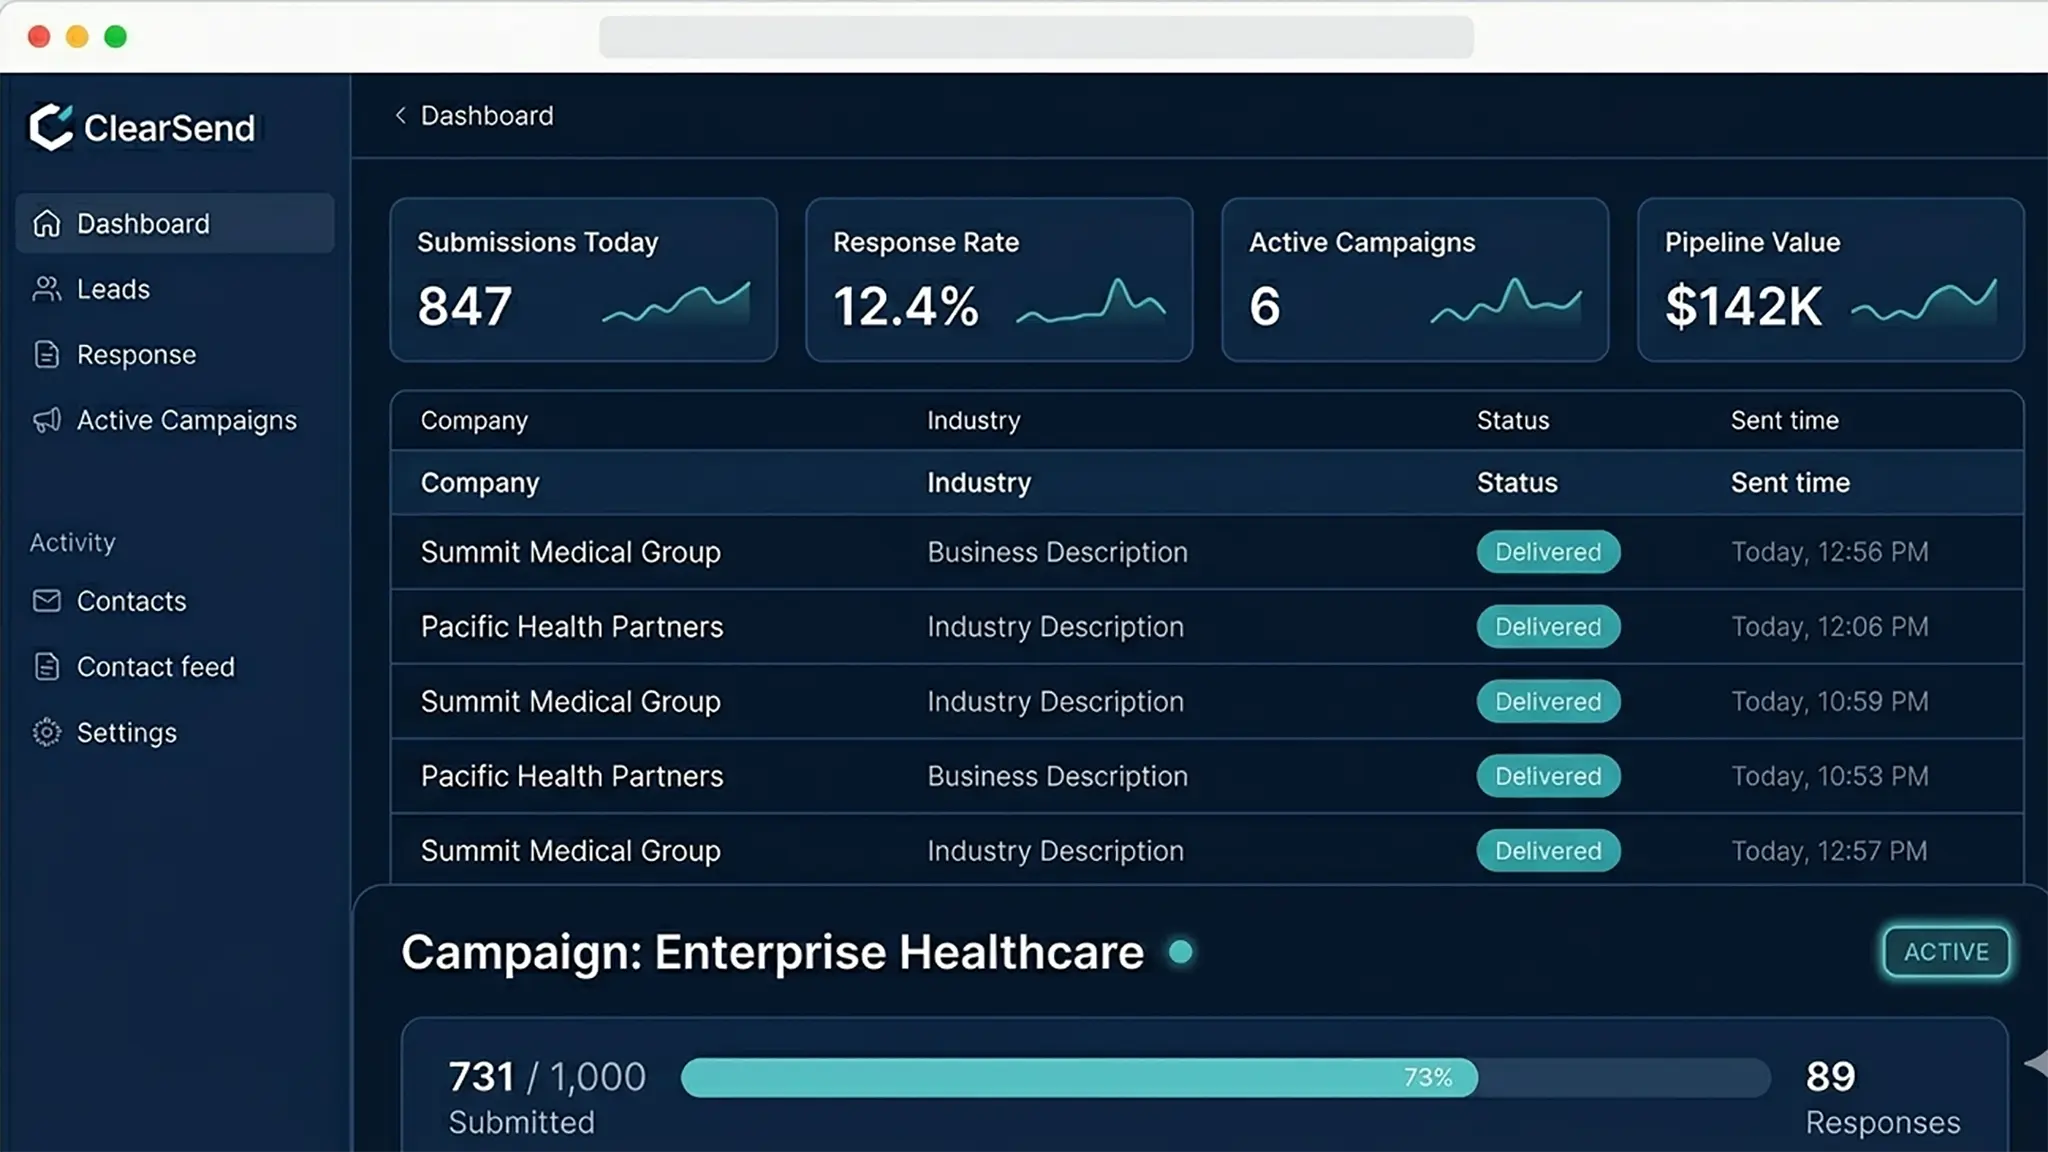Click Delivered badge for 10:53 PM row
The width and height of the screenshot is (2048, 1152).
tap(1548, 775)
